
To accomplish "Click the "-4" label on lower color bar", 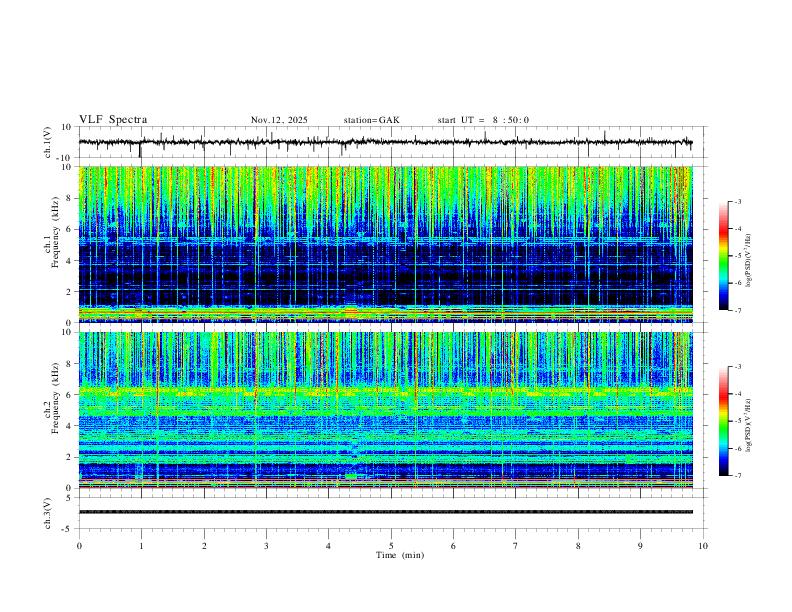I will [737, 394].
